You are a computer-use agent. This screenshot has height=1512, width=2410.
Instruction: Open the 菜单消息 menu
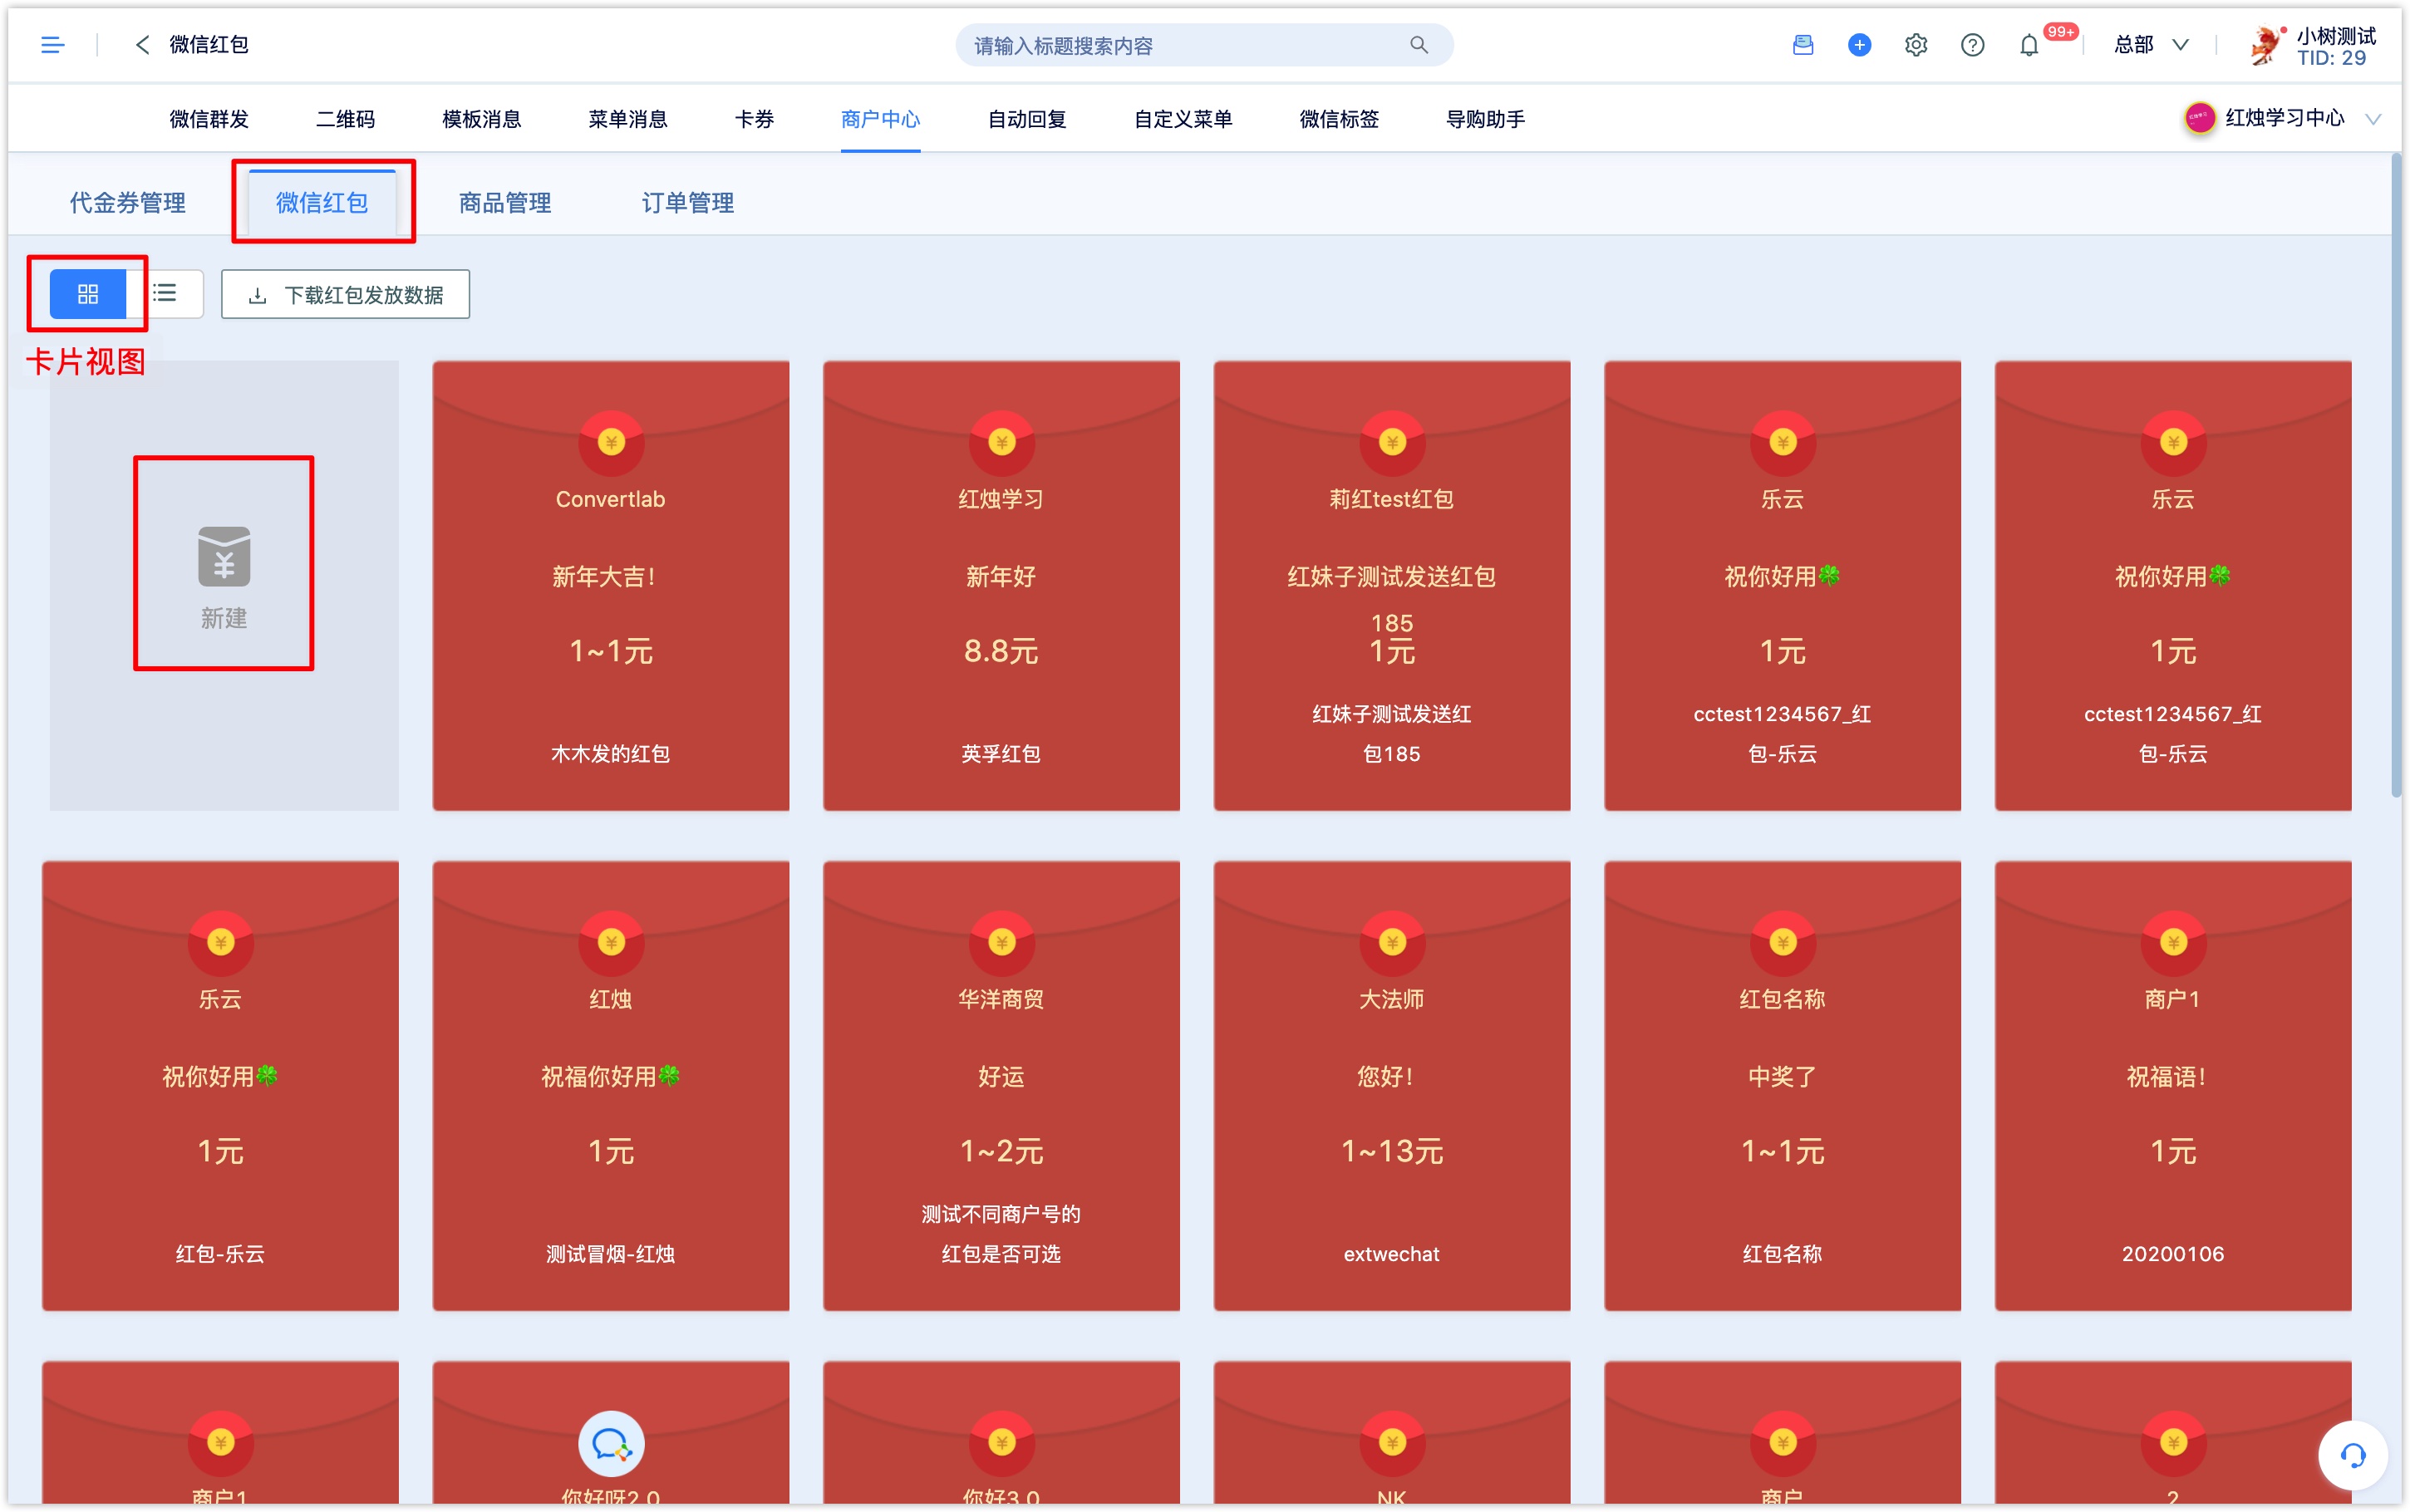627,119
